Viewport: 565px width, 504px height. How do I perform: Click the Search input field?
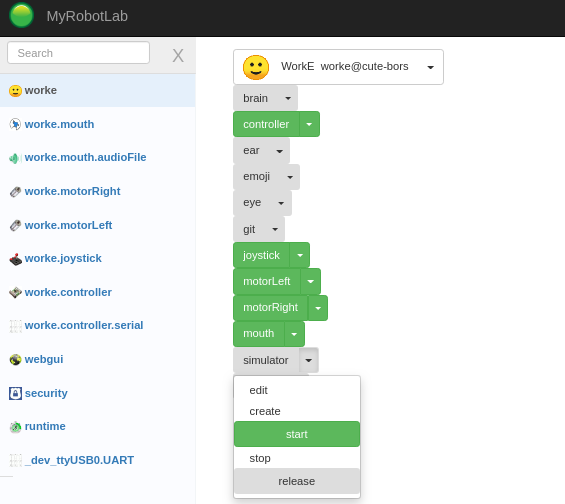(x=79, y=53)
